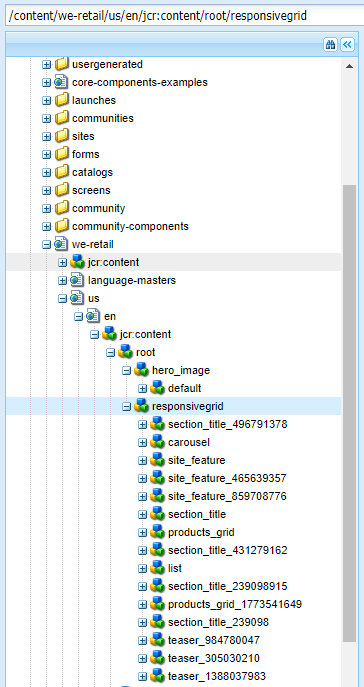The image size is (364, 687).
Task: Click the responsivegrid node cube icon
Action: pyautogui.click(x=141, y=406)
